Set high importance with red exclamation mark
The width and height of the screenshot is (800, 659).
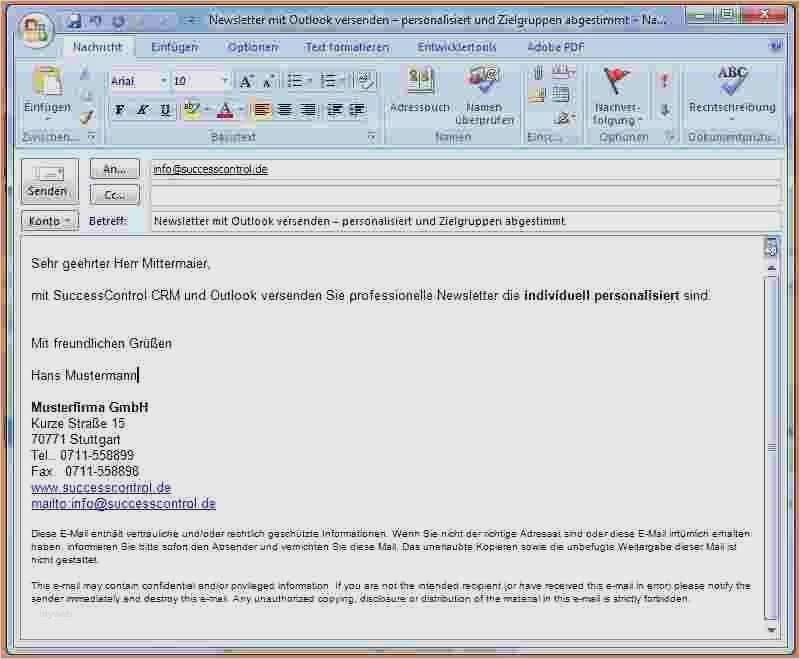click(x=664, y=82)
